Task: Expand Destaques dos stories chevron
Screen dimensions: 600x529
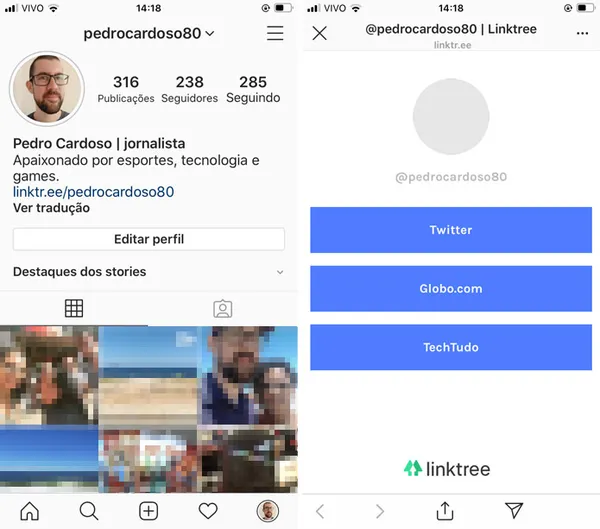Action: pos(280,272)
